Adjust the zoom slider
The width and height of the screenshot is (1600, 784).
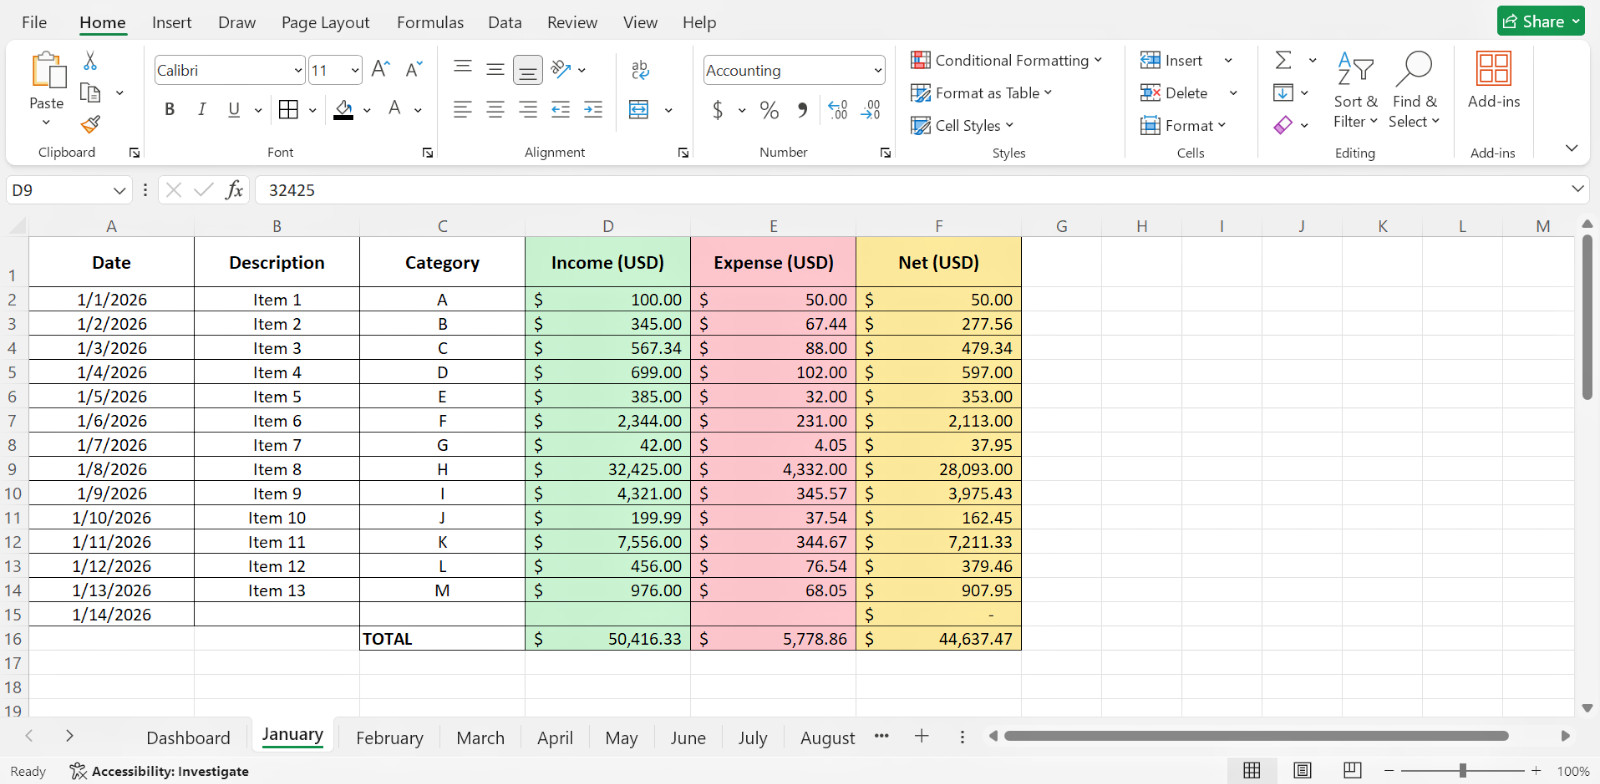[1463, 770]
